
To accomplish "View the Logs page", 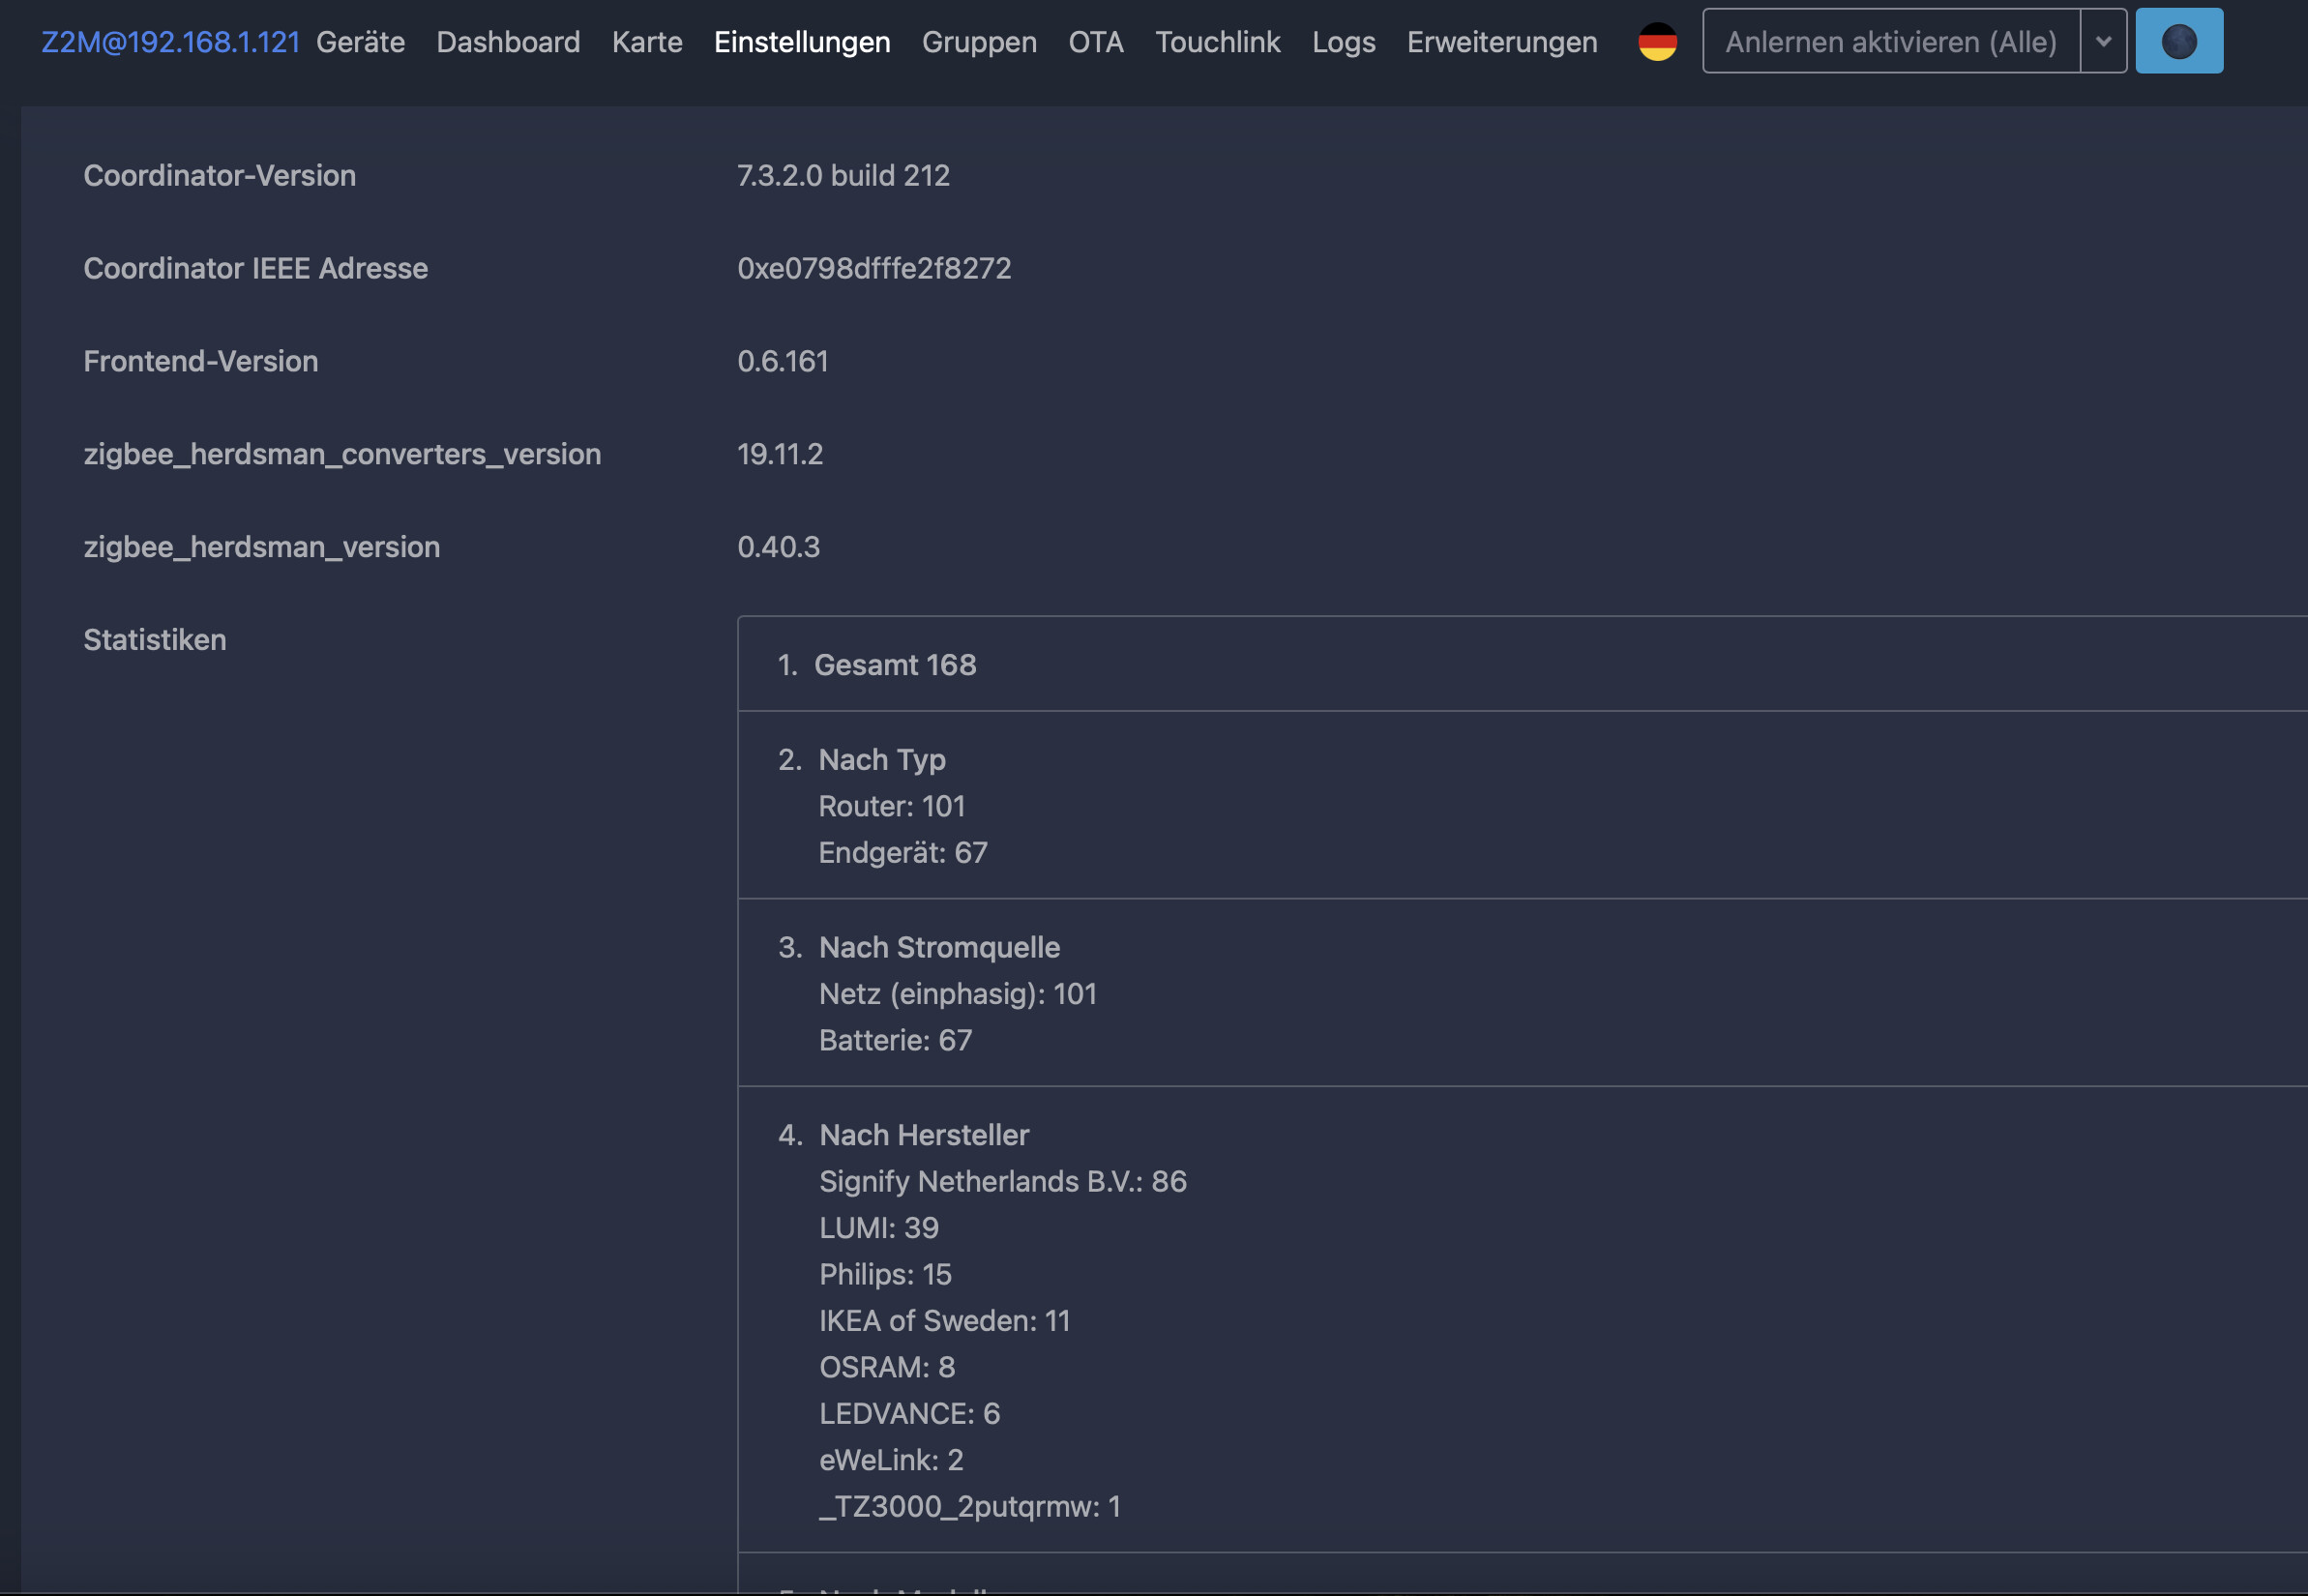I will (1343, 42).
